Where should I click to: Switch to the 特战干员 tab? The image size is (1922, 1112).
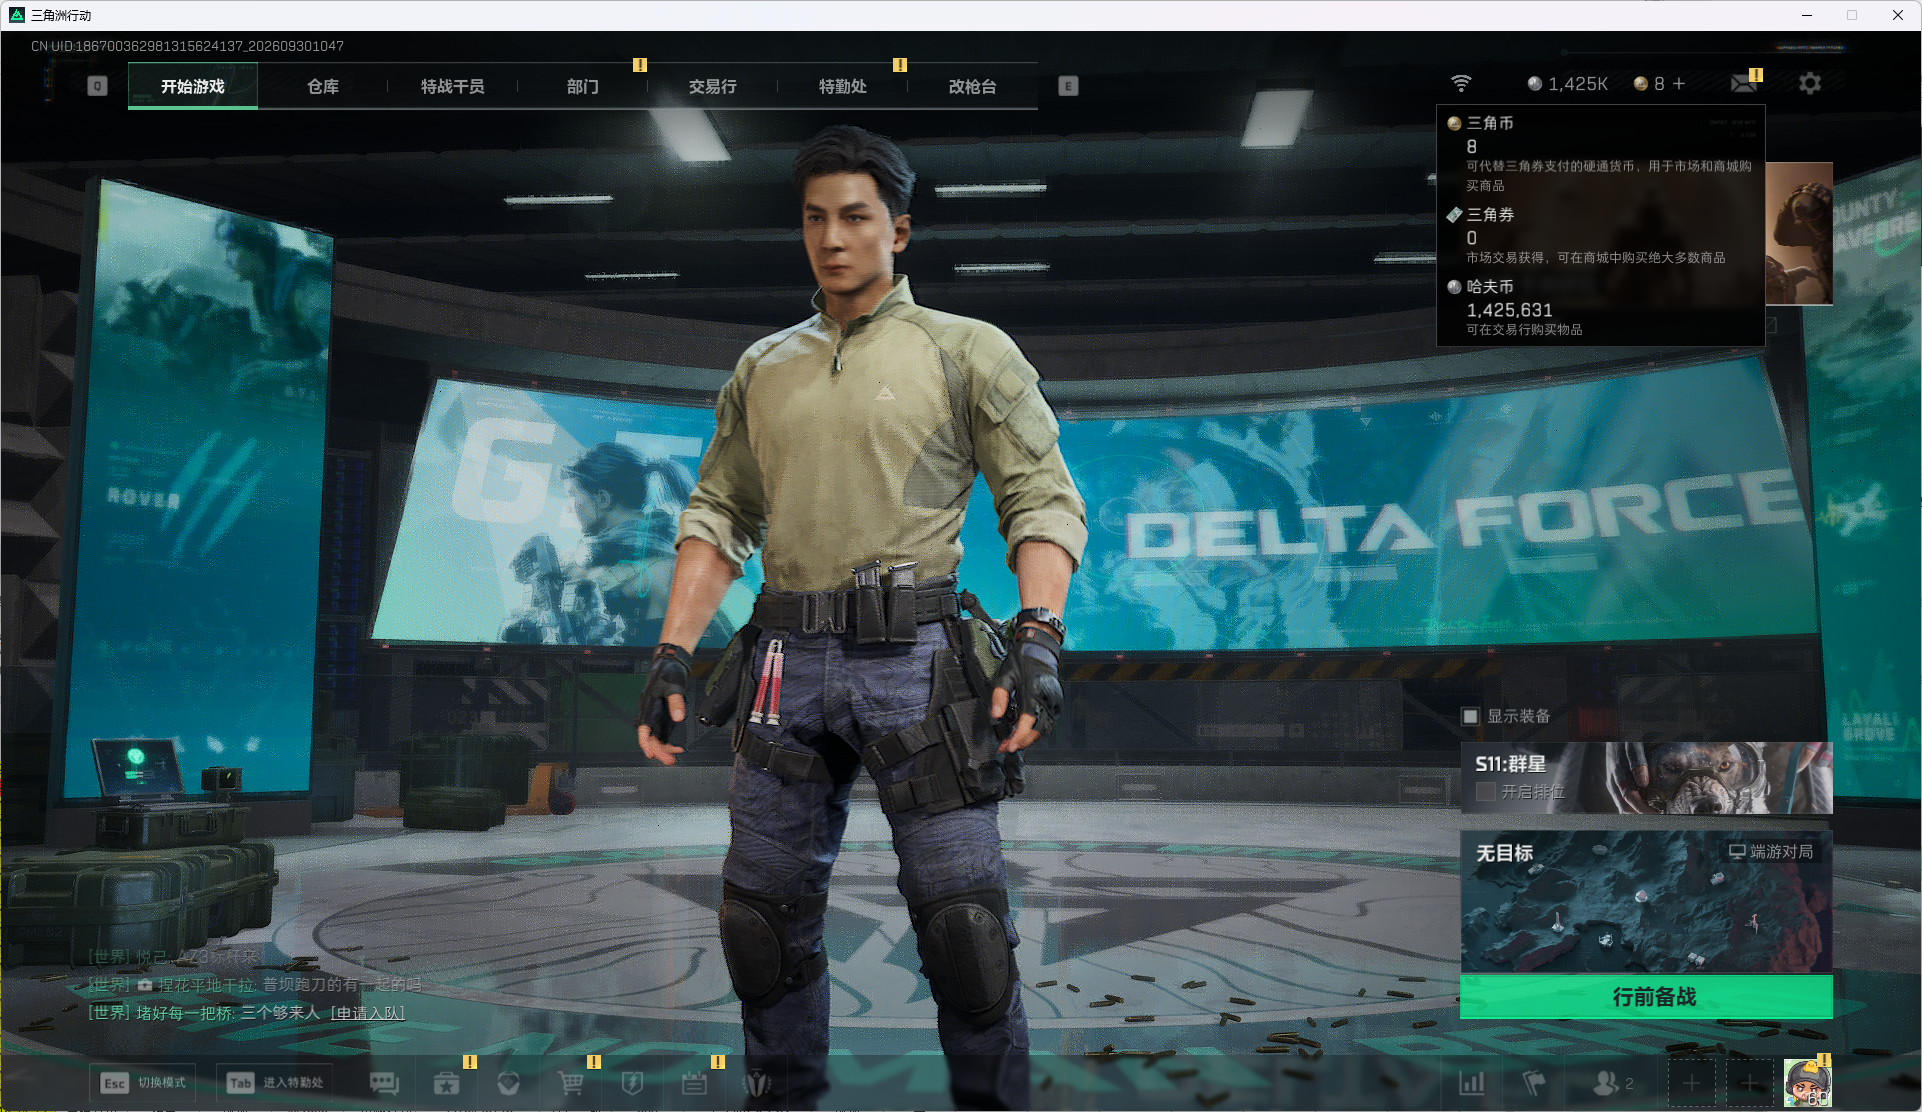tap(453, 86)
